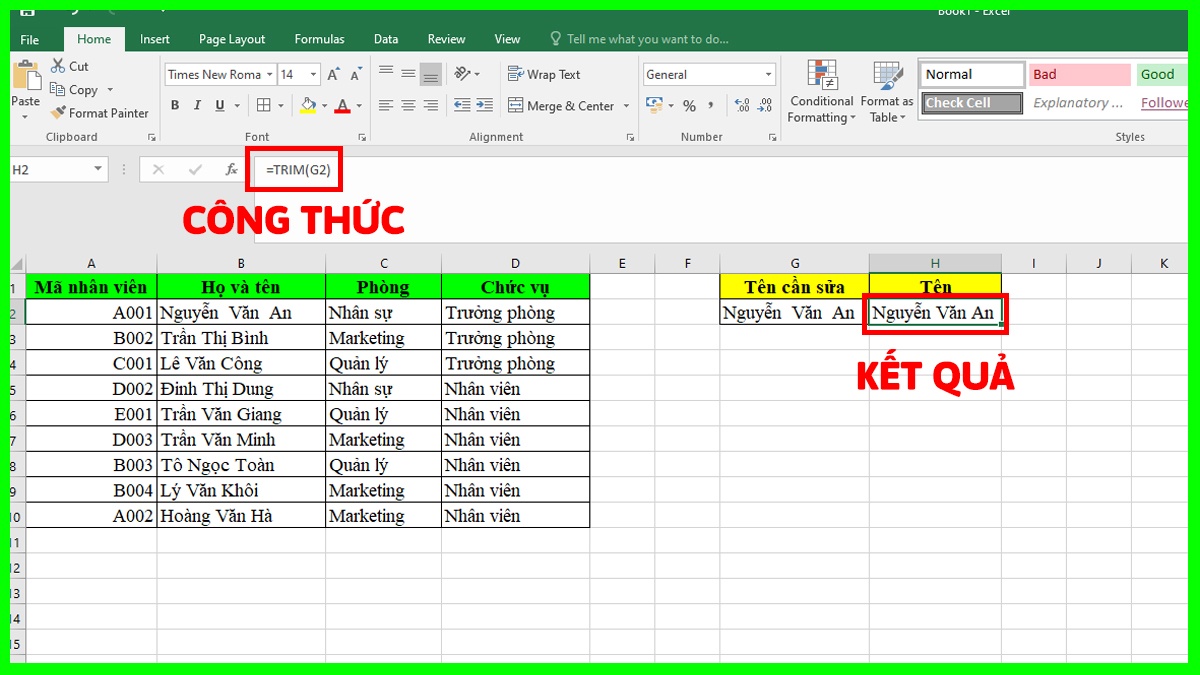
Task: Expand the Font Color arrow
Action: pyautogui.click(x=360, y=105)
